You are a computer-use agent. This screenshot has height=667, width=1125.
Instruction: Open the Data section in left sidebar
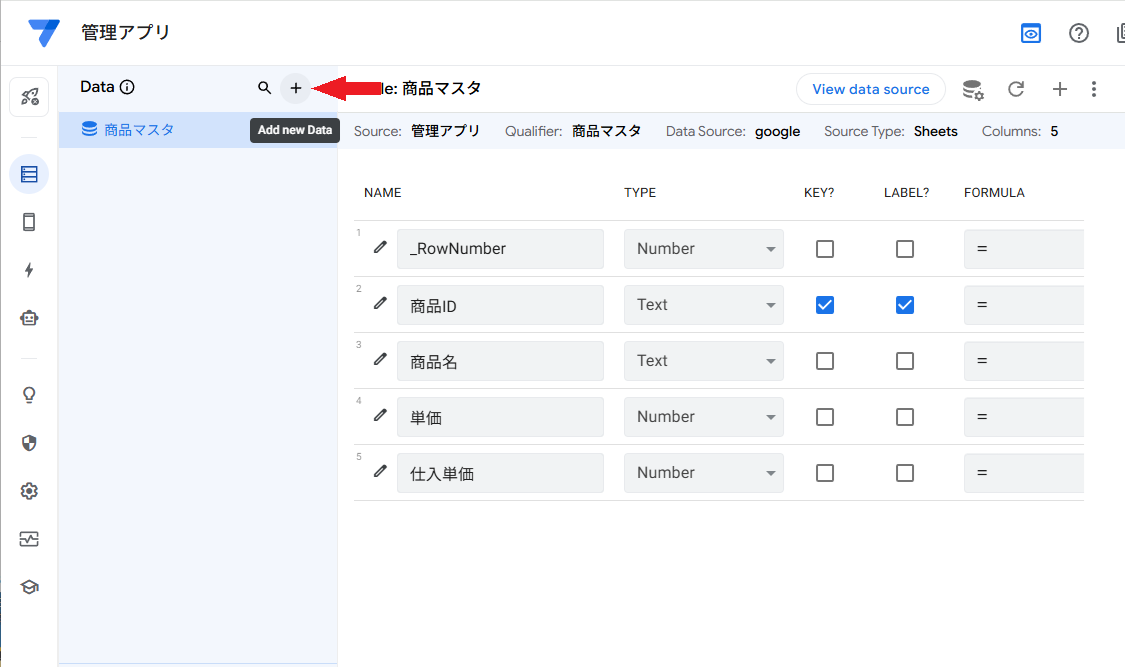click(29, 175)
